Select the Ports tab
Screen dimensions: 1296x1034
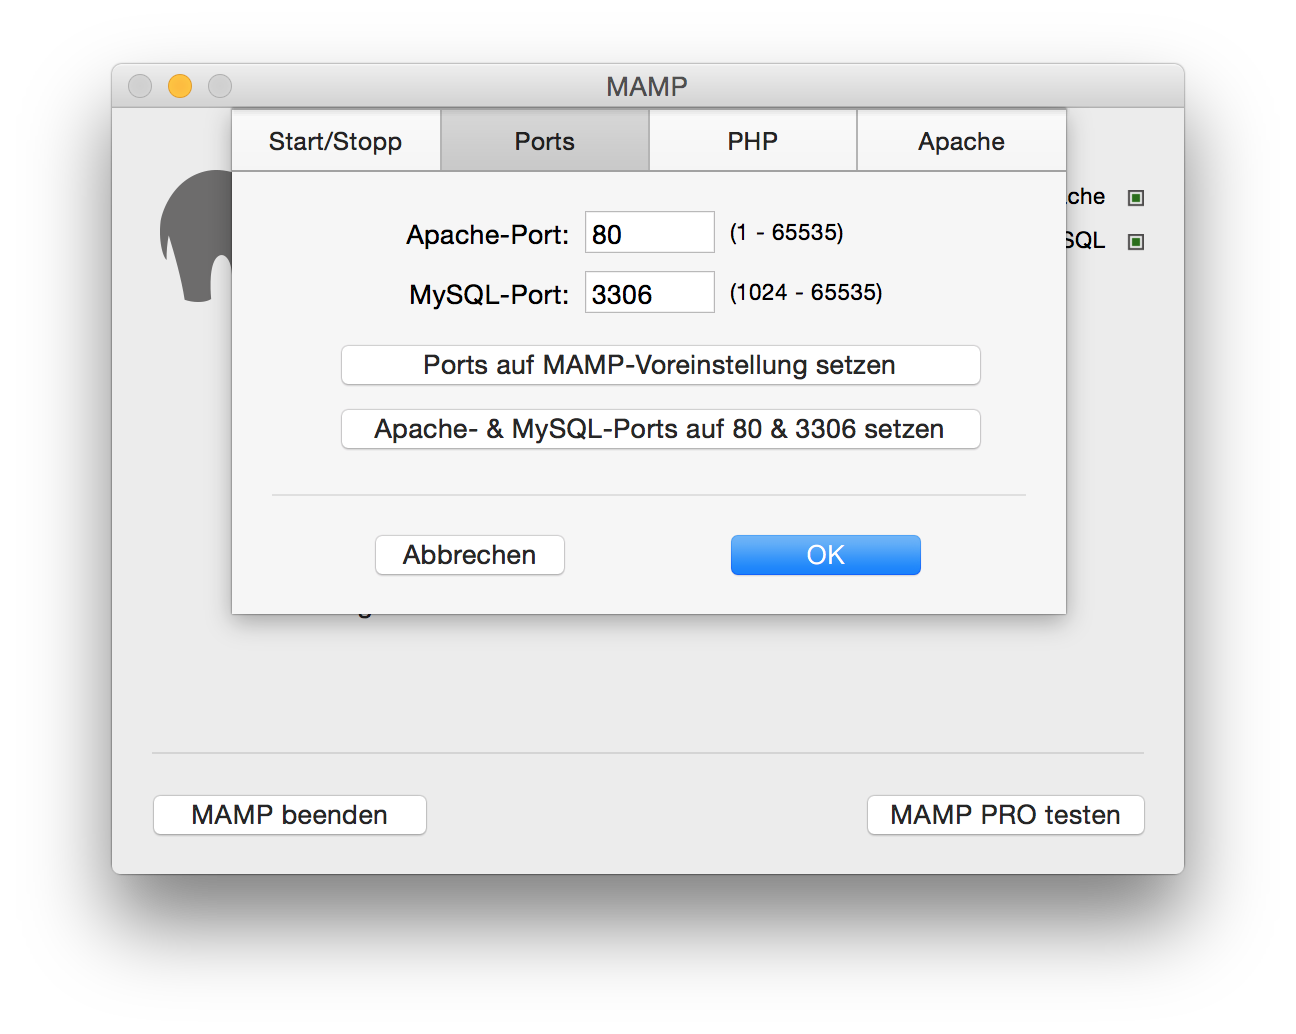click(545, 141)
